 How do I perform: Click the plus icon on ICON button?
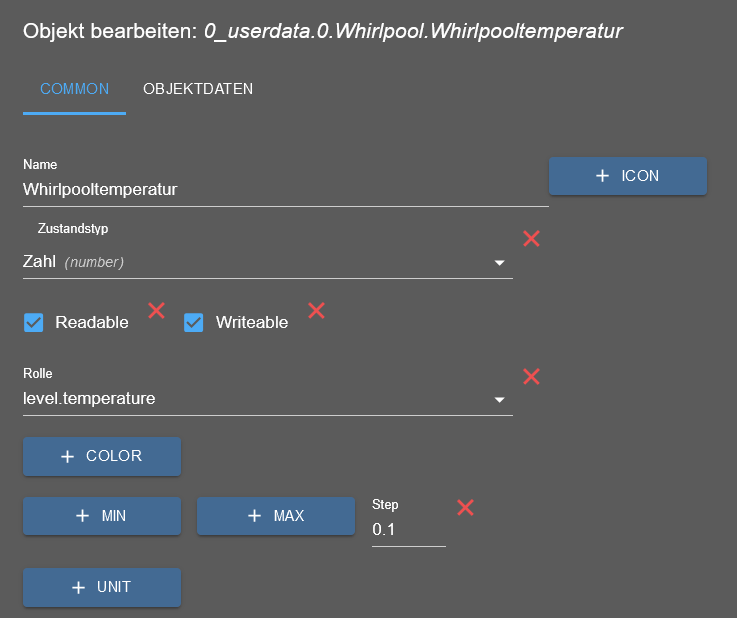602,176
